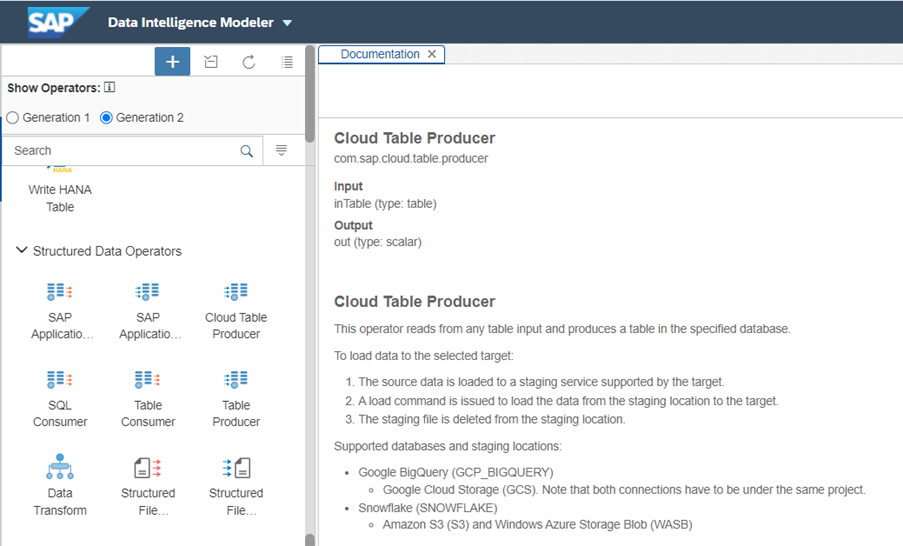This screenshot has width=903, height=546.
Task: Collapse the Structured Data Operators section
Action: (x=22, y=251)
